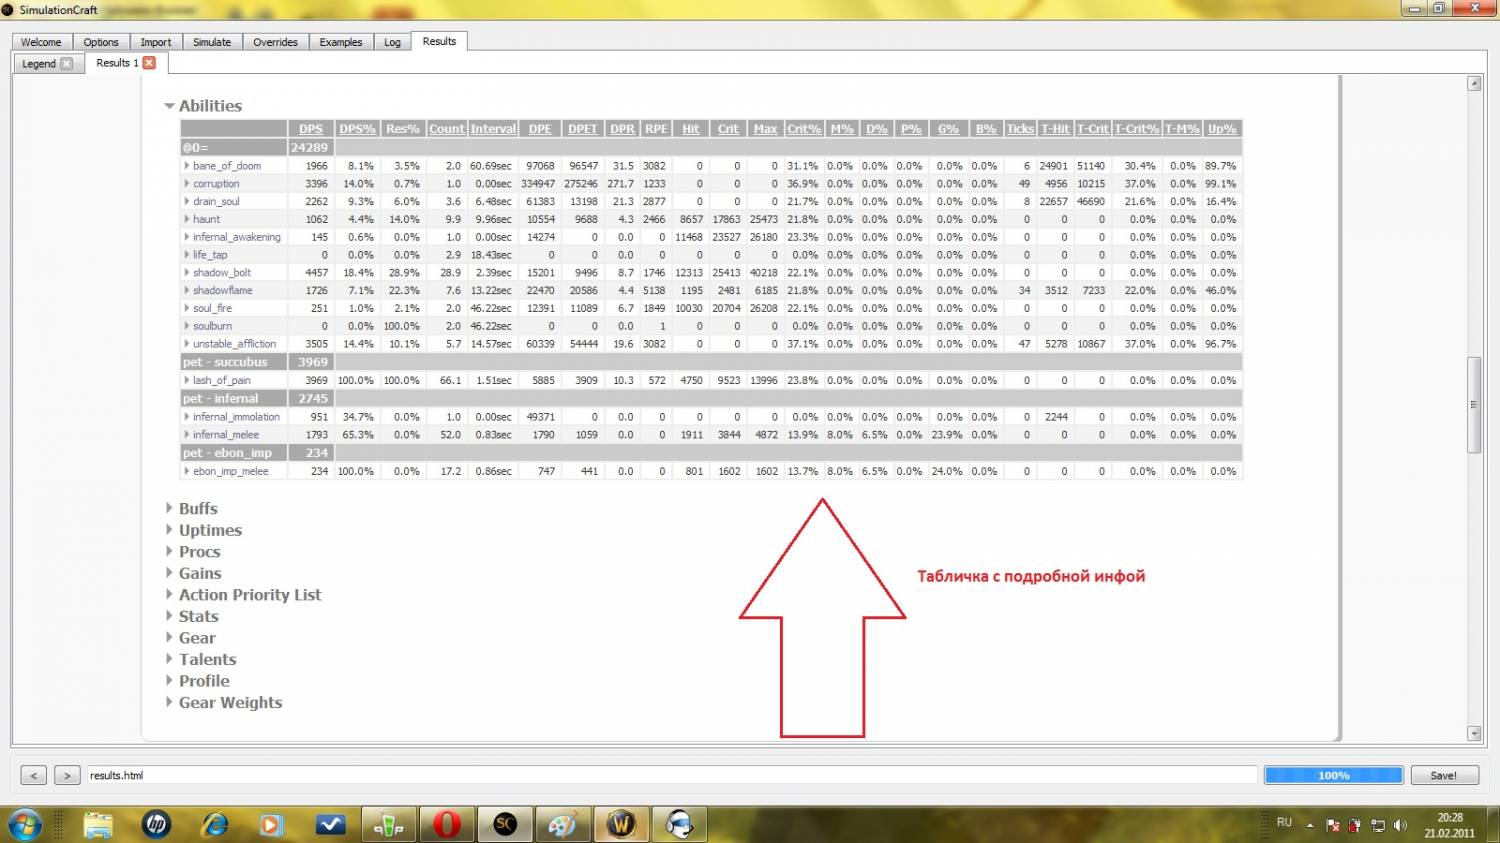Open the Import tab

[156, 42]
